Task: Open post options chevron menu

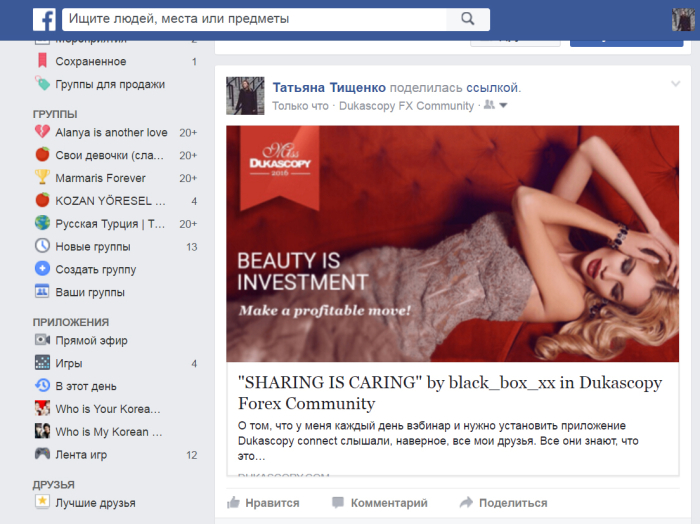Action: (x=675, y=83)
